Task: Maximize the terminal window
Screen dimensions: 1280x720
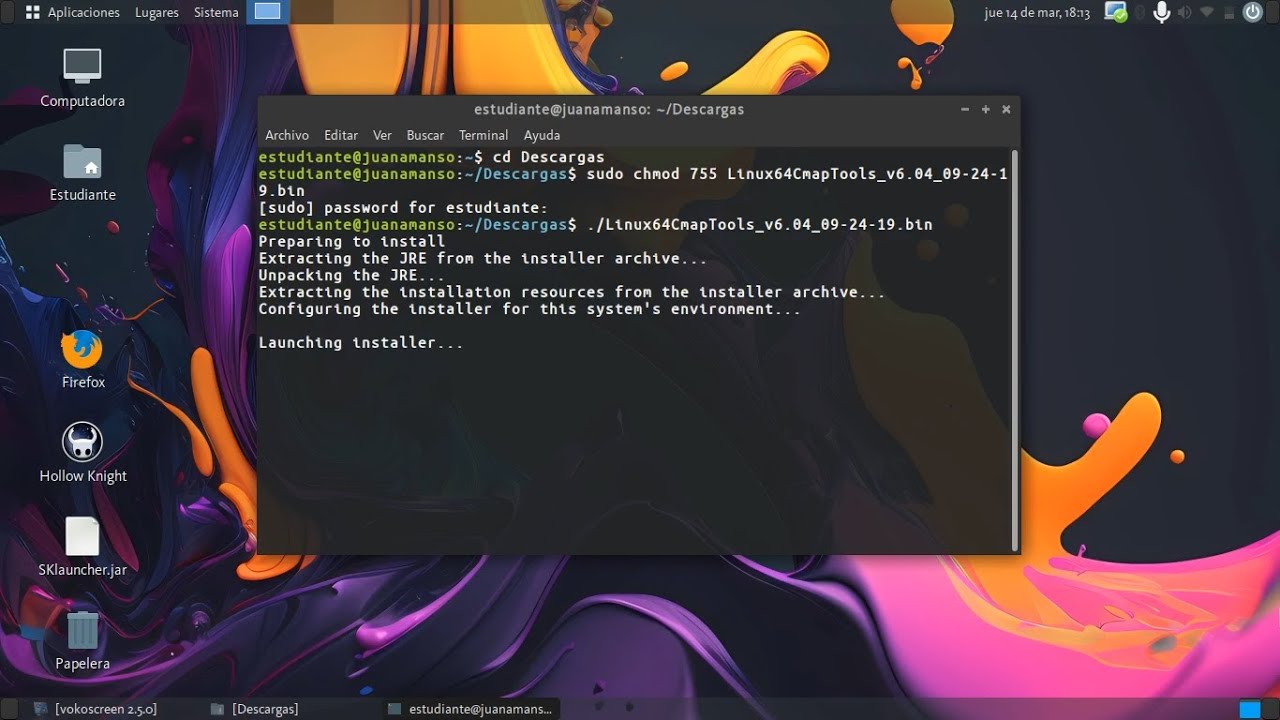Action: tap(986, 110)
